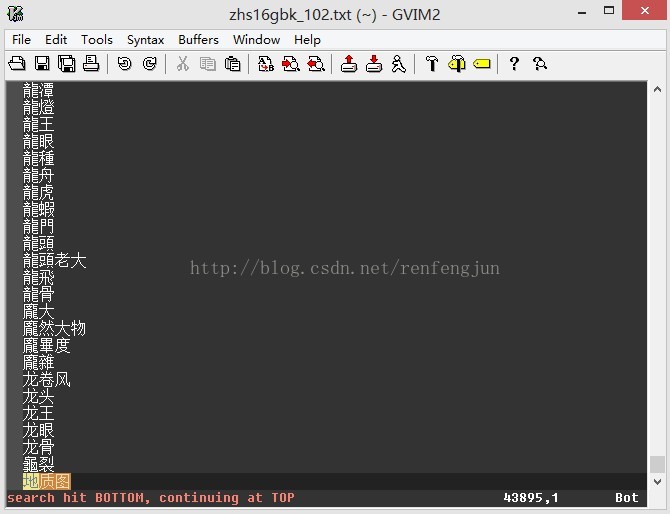Screen dimensions: 670x514
Task: Open the Buffers menu
Action: (198, 40)
